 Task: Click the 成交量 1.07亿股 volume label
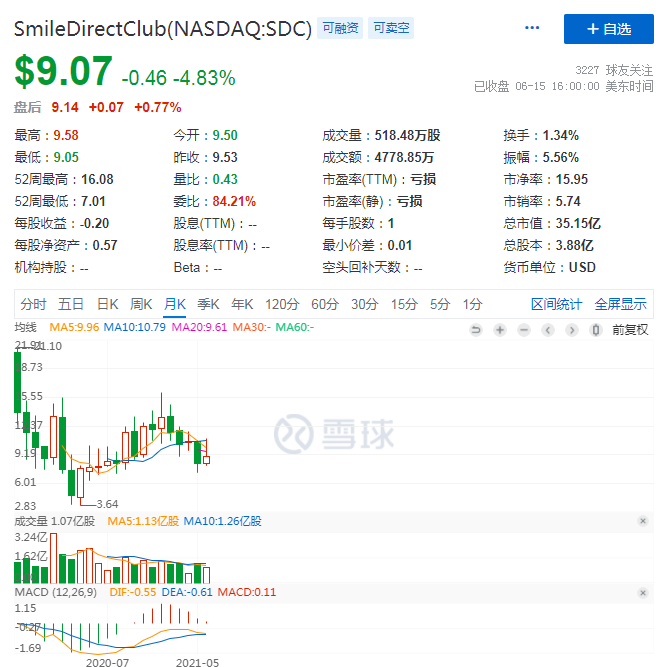tap(55, 521)
